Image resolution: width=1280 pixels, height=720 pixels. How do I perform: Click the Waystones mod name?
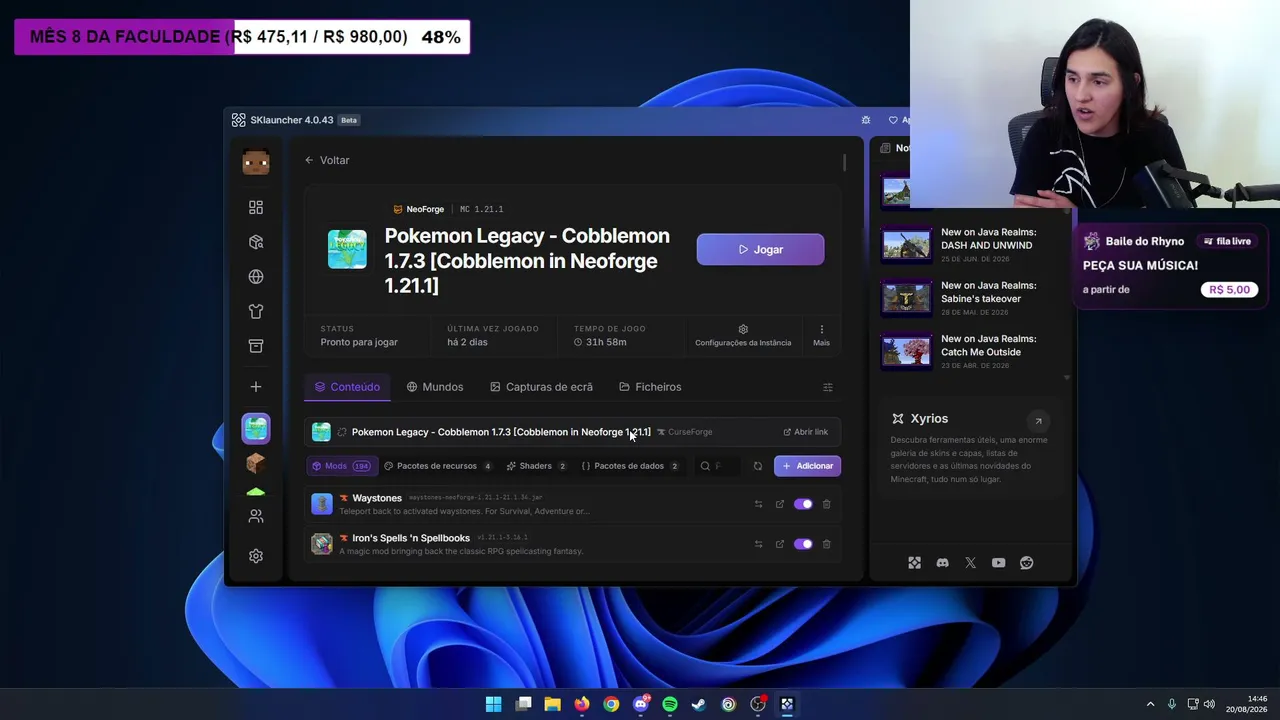coord(377,498)
